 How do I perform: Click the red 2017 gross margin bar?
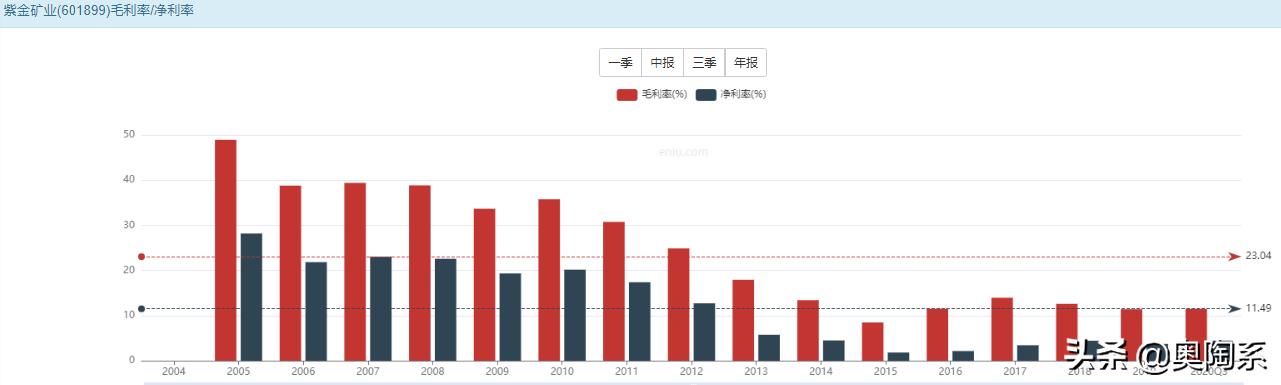(1002, 329)
